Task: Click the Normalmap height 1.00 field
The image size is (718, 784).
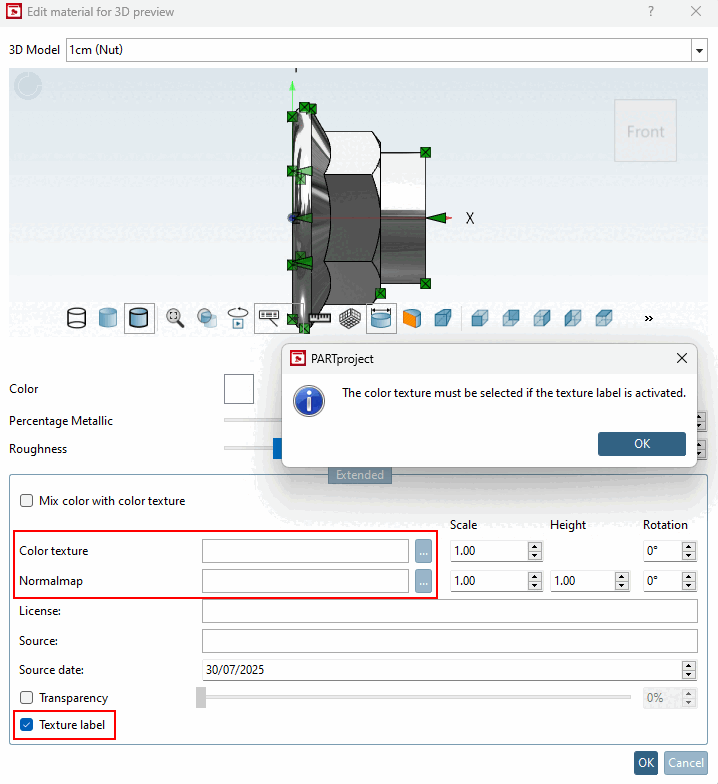Action: pos(582,580)
